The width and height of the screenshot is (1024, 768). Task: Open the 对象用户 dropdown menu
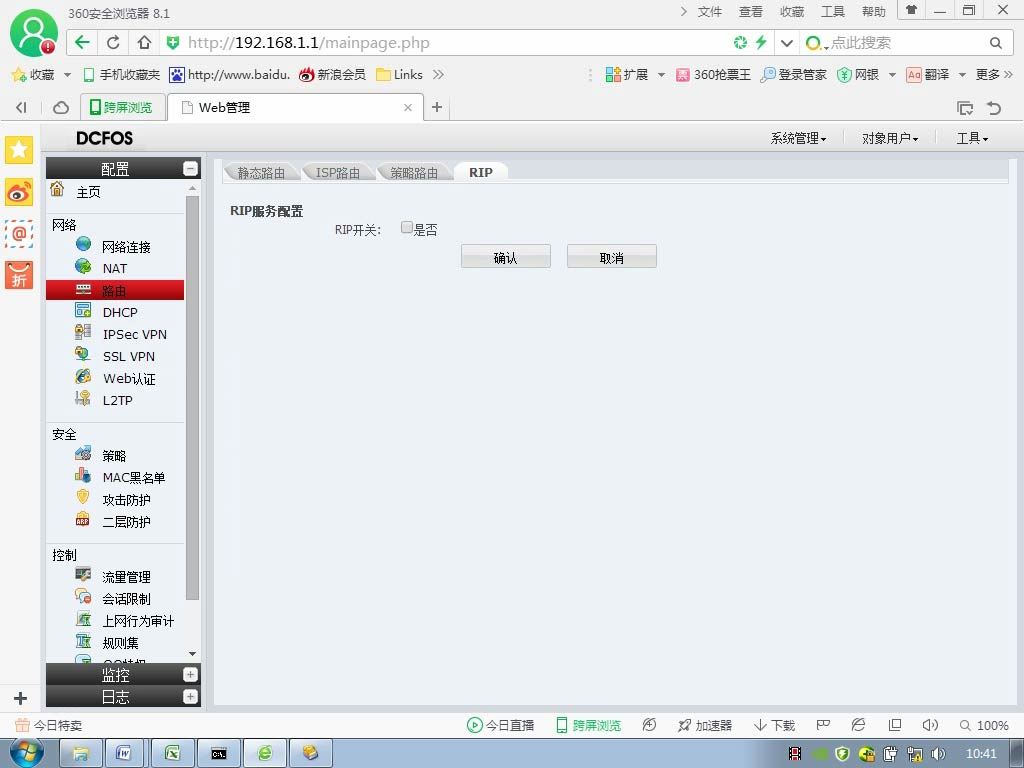pos(890,138)
